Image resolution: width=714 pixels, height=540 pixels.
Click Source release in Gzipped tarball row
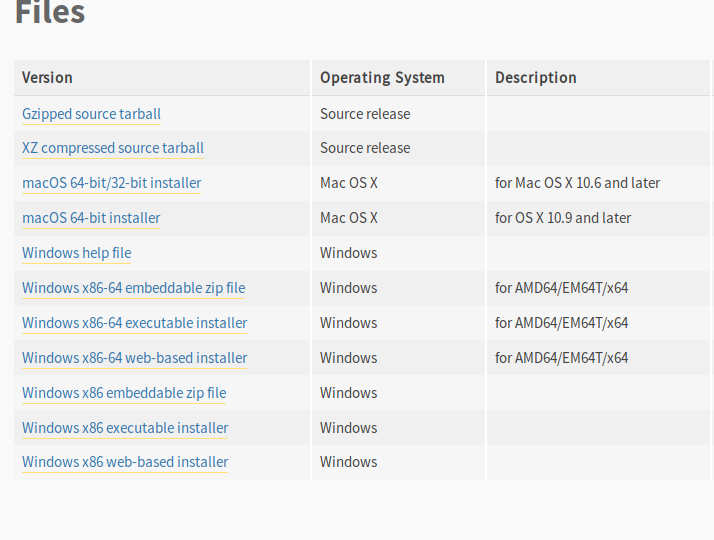click(x=365, y=114)
